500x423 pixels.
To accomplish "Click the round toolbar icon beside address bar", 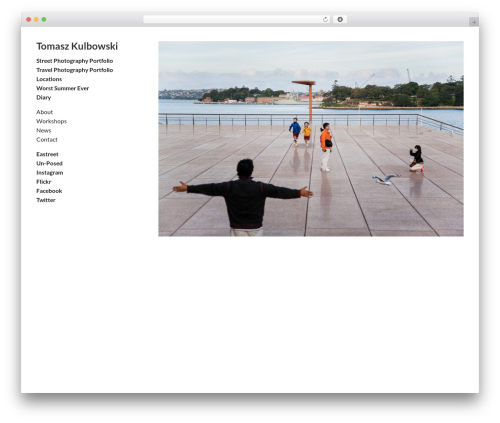I will tap(340, 19).
